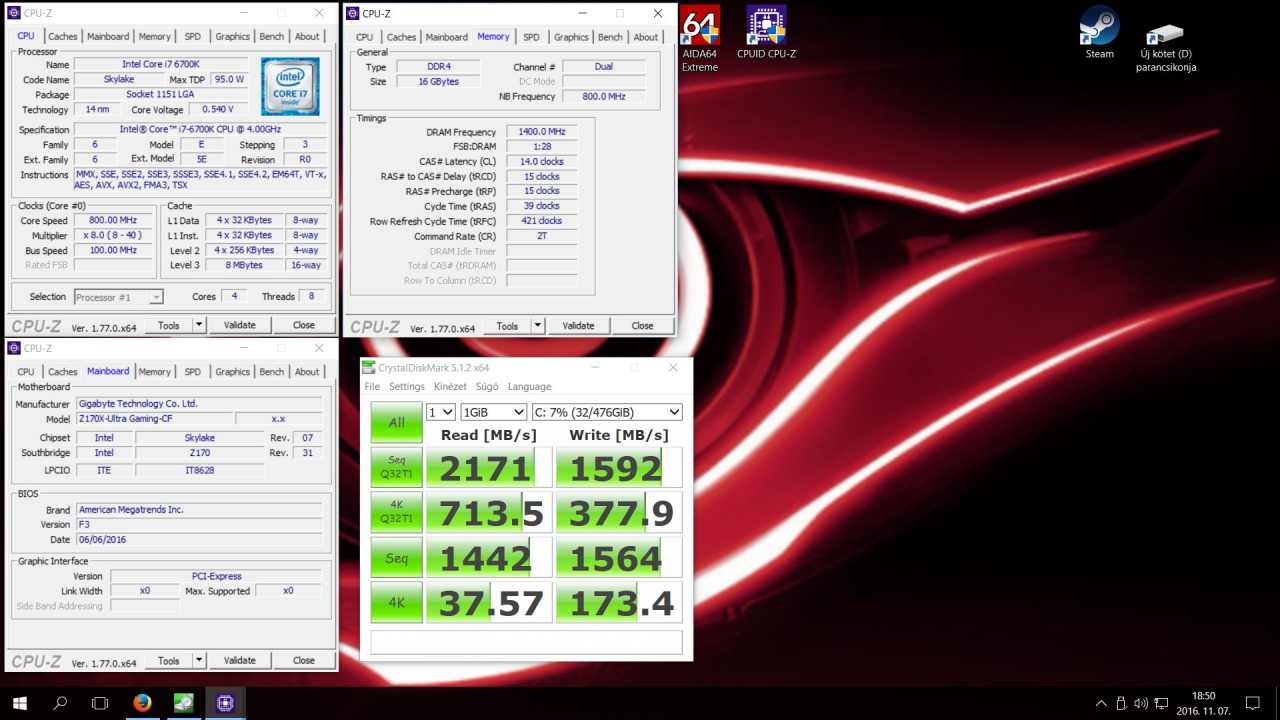
Task: Click Validate in Mainboard window
Action: point(239,660)
